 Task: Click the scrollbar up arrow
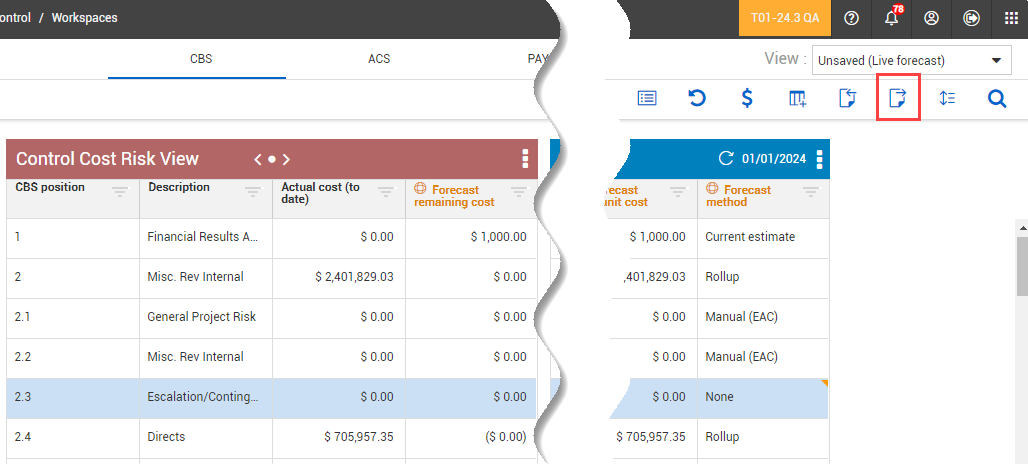click(x=1022, y=227)
